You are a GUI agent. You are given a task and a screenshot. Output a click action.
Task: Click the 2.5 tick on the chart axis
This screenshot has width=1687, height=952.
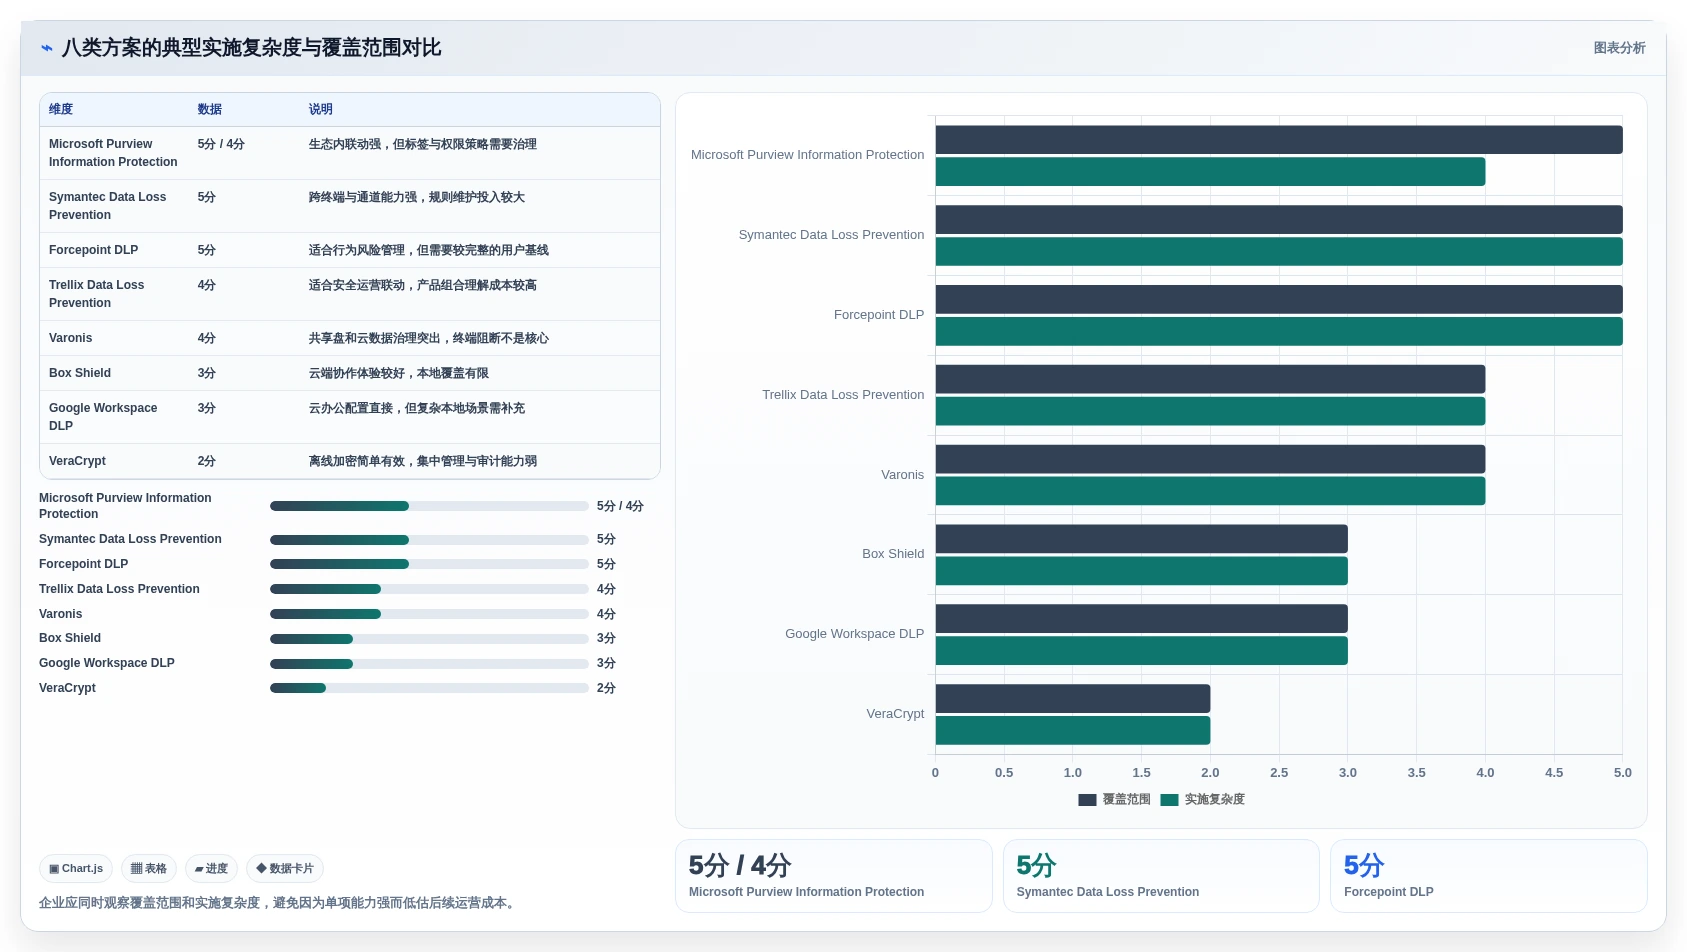click(x=1279, y=773)
